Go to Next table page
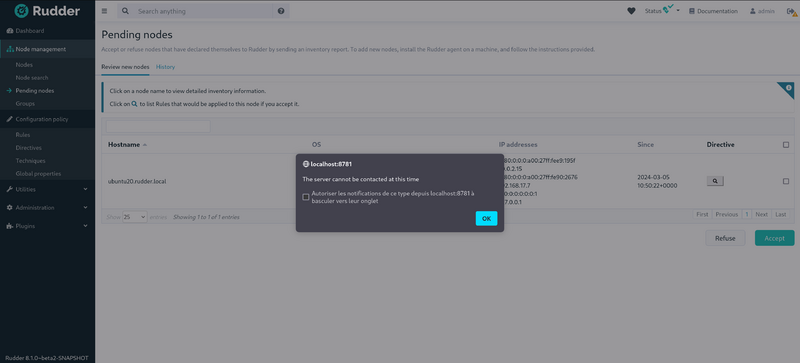The image size is (800, 363). pyautogui.click(x=761, y=214)
